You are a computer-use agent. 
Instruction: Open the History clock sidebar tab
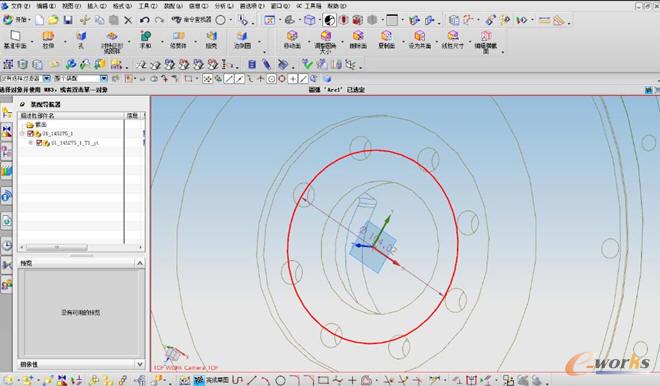click(x=7, y=245)
